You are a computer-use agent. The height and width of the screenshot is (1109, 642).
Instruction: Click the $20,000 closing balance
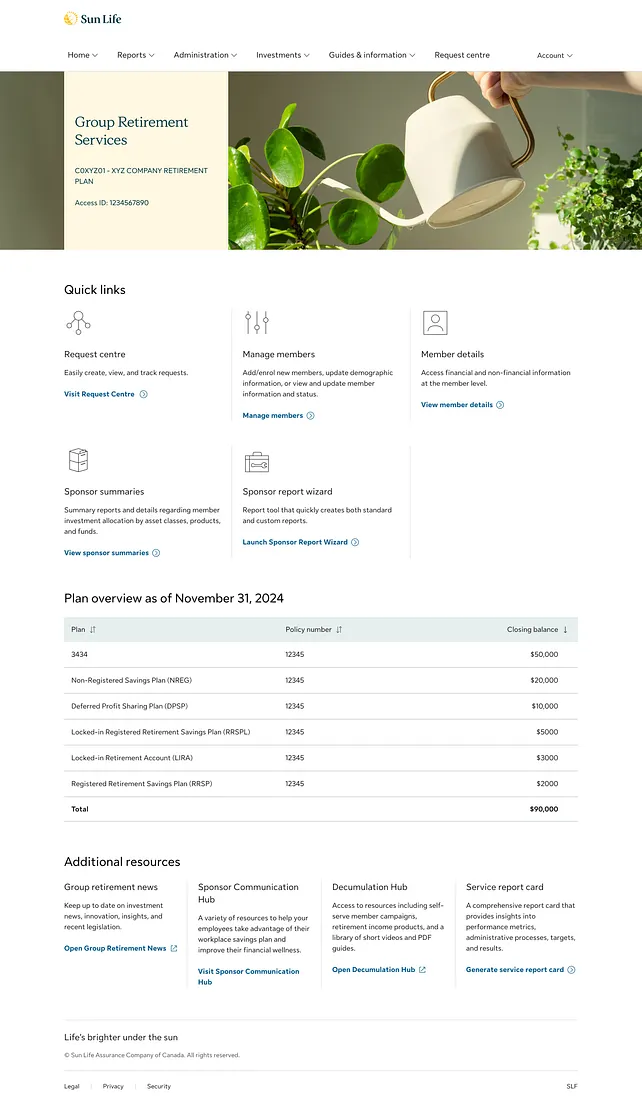pyautogui.click(x=544, y=680)
